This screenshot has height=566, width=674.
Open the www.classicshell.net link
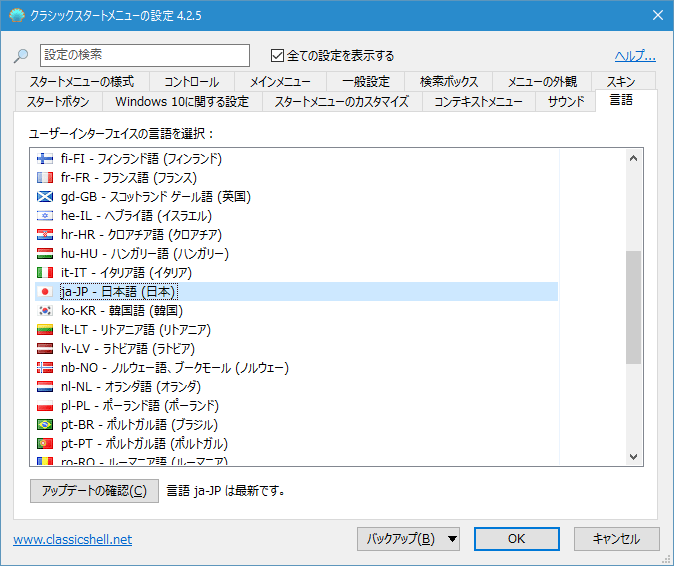(73, 539)
